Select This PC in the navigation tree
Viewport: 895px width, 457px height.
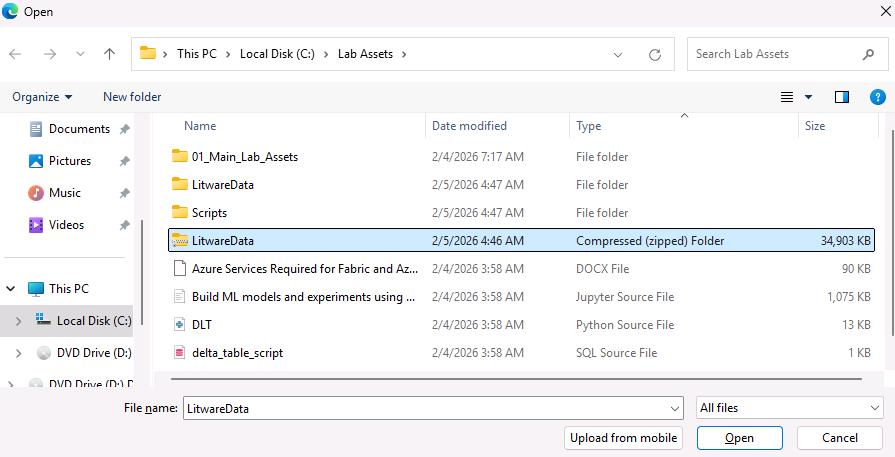point(68,289)
